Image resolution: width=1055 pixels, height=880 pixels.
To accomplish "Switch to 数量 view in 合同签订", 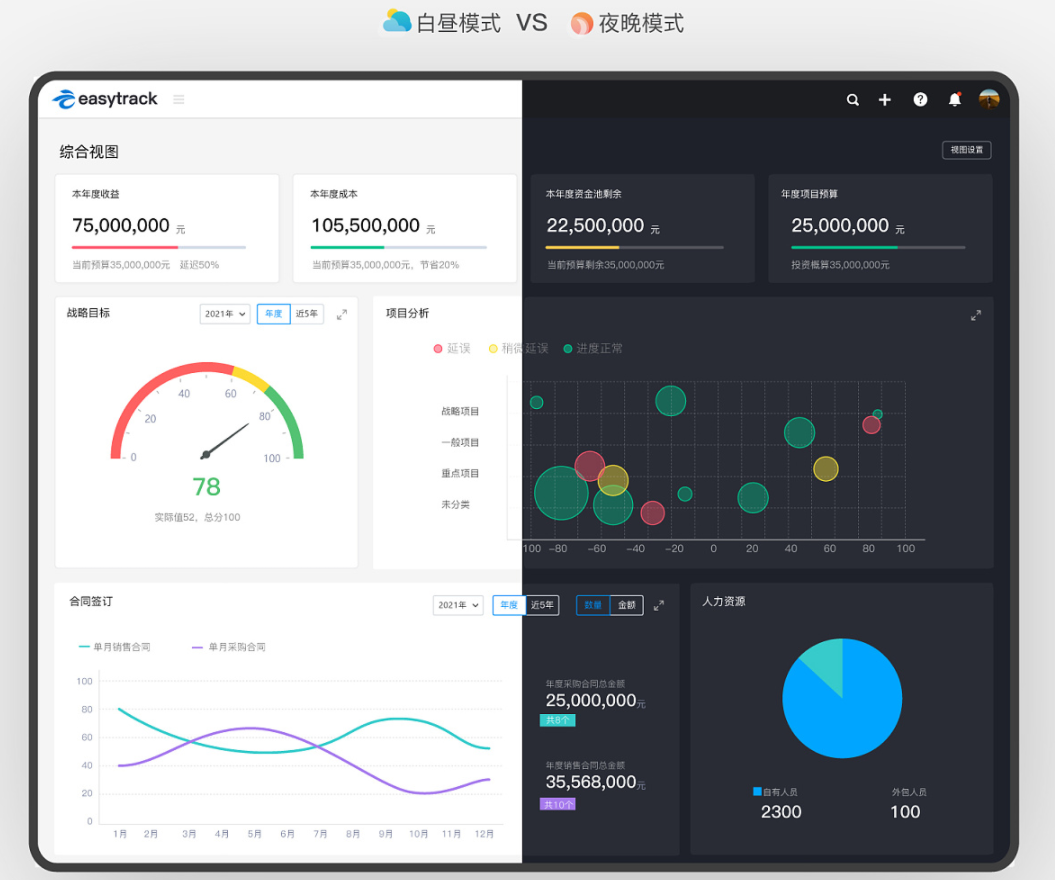I will click(593, 605).
